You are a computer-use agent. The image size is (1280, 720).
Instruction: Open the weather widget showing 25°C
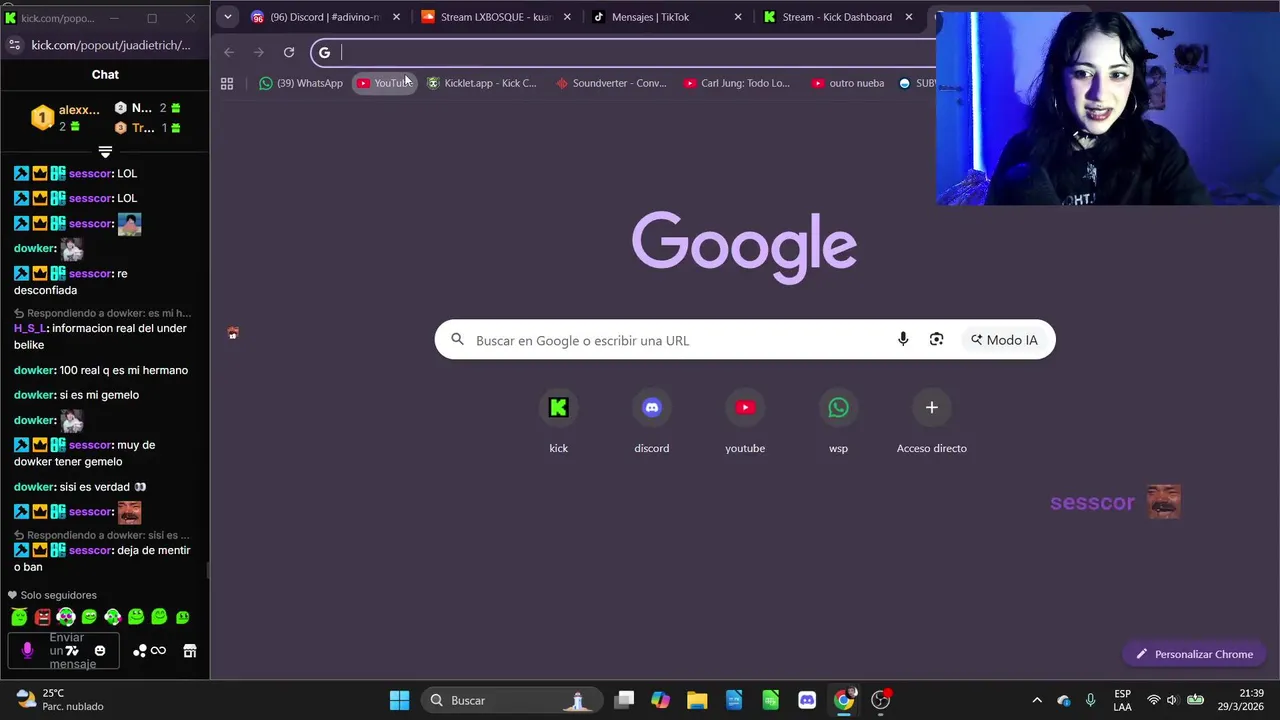pos(59,700)
